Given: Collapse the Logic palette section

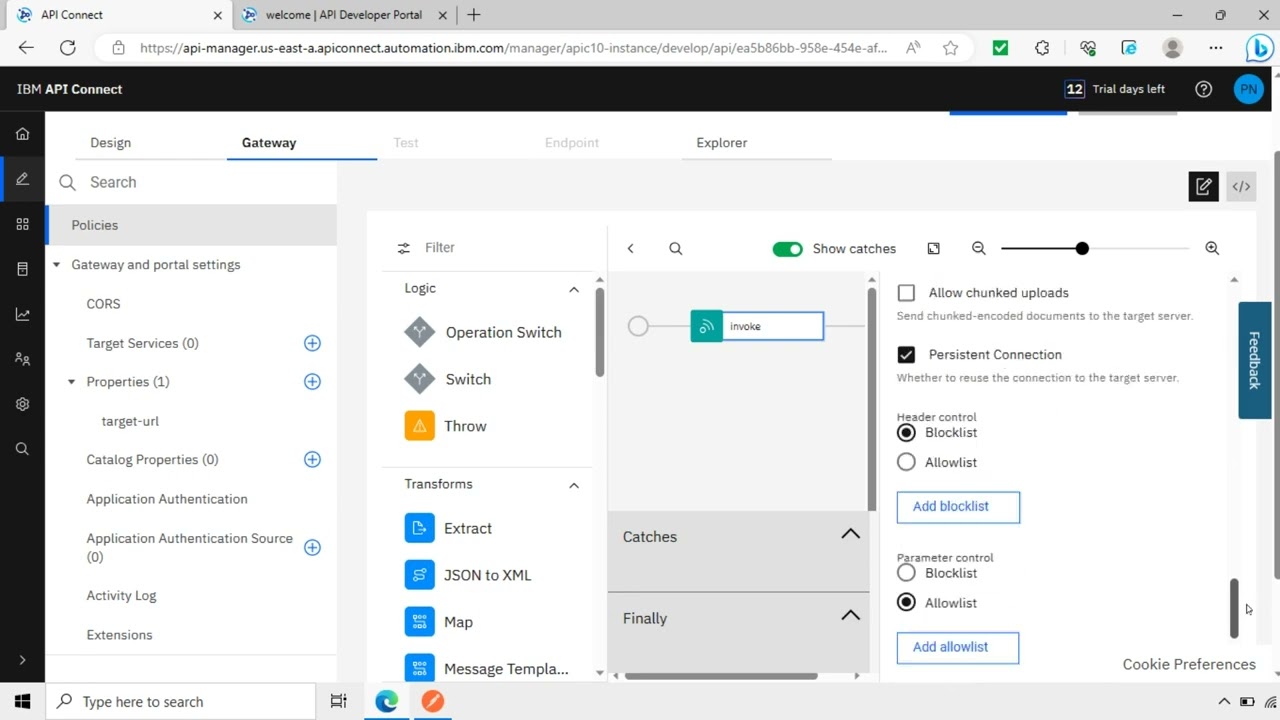Looking at the screenshot, I should (574, 289).
